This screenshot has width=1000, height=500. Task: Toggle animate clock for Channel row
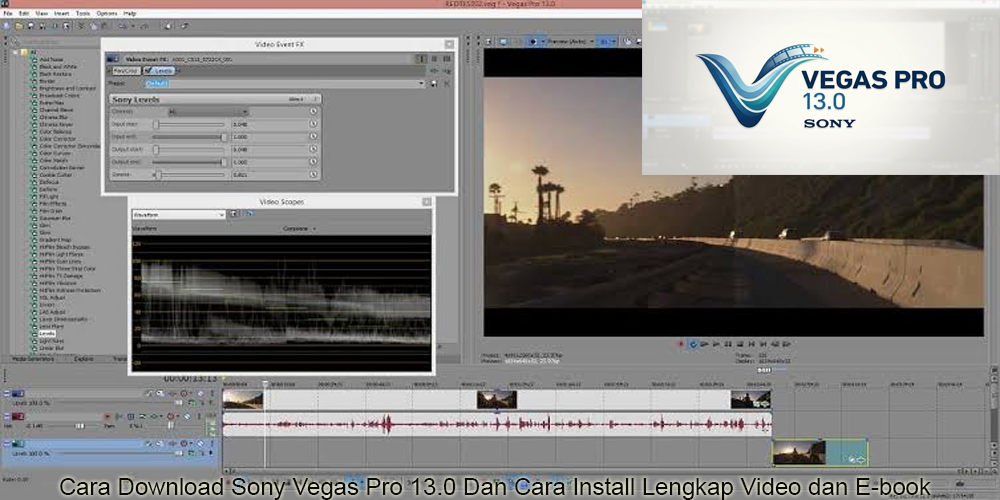pyautogui.click(x=313, y=112)
